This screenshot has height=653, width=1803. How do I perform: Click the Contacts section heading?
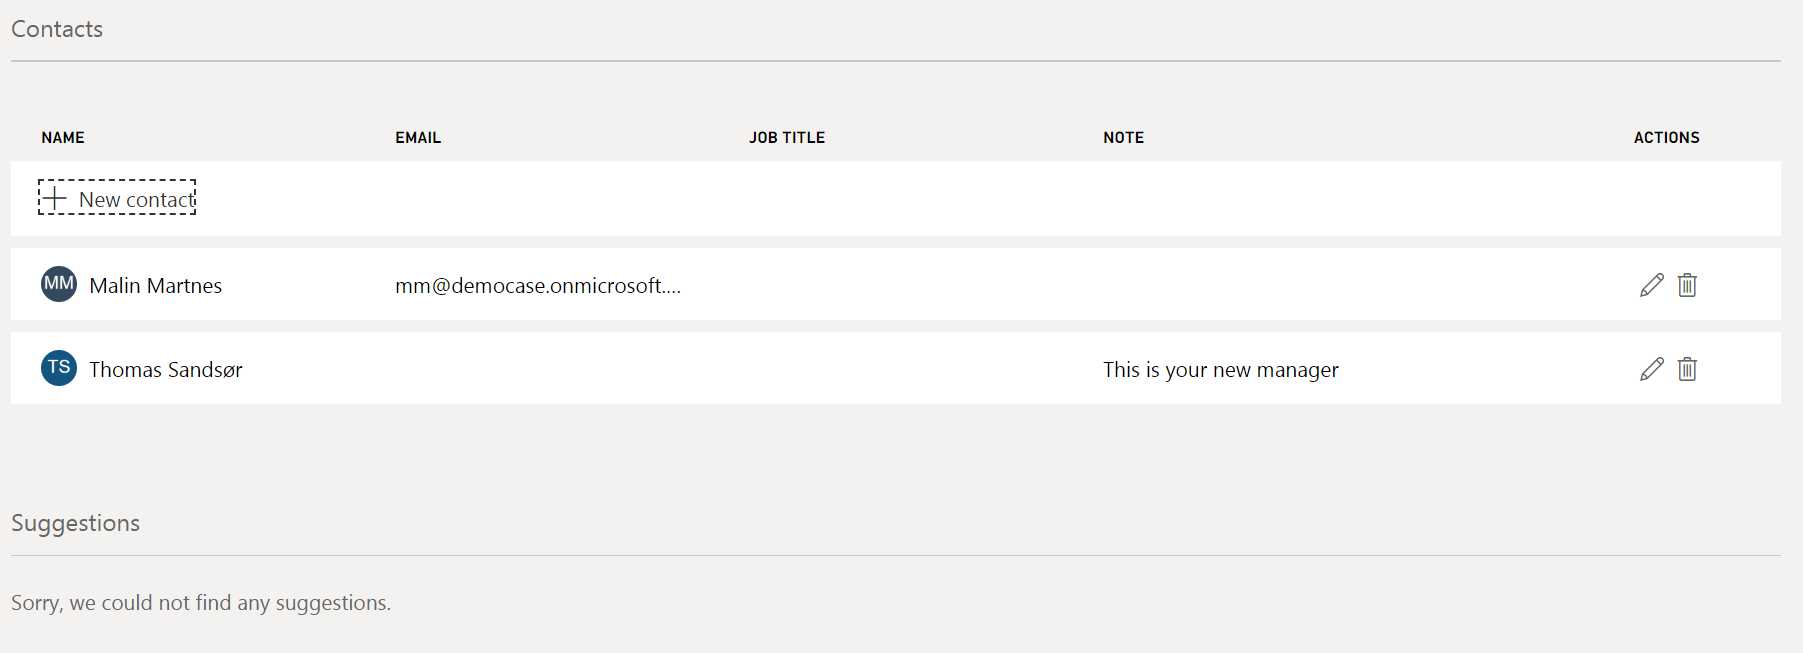tap(57, 29)
